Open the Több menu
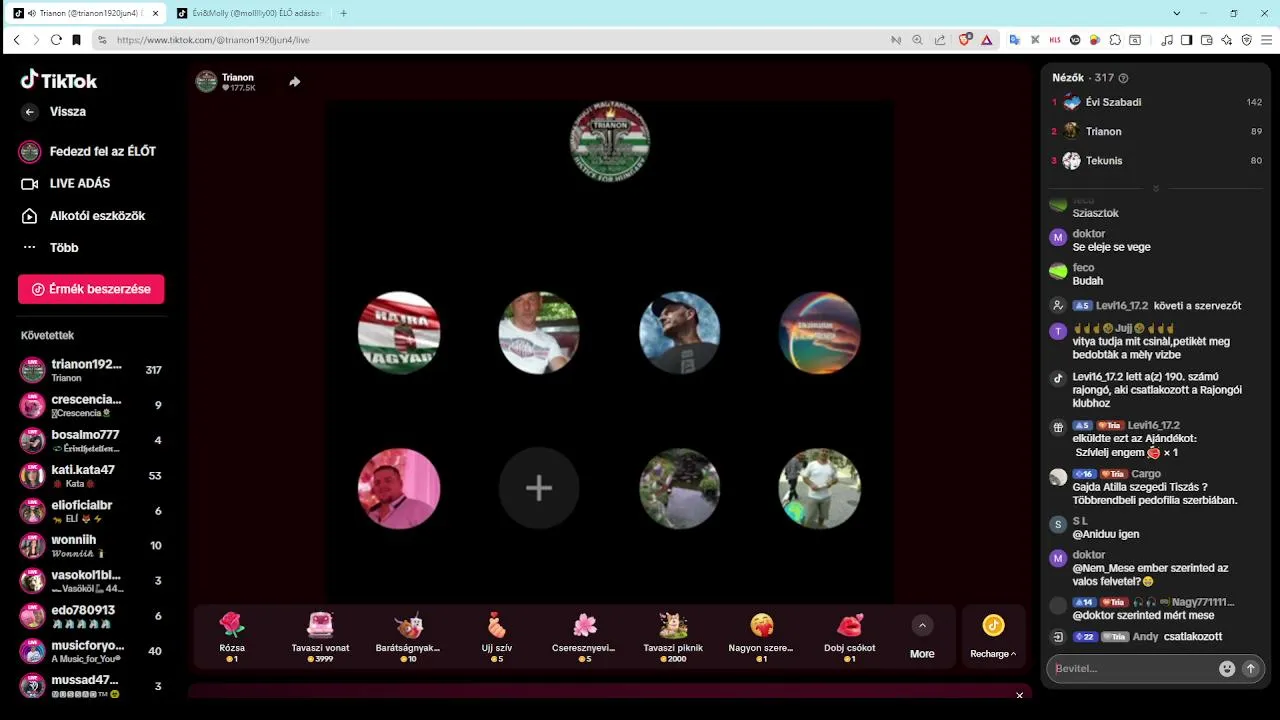 pyautogui.click(x=50, y=248)
